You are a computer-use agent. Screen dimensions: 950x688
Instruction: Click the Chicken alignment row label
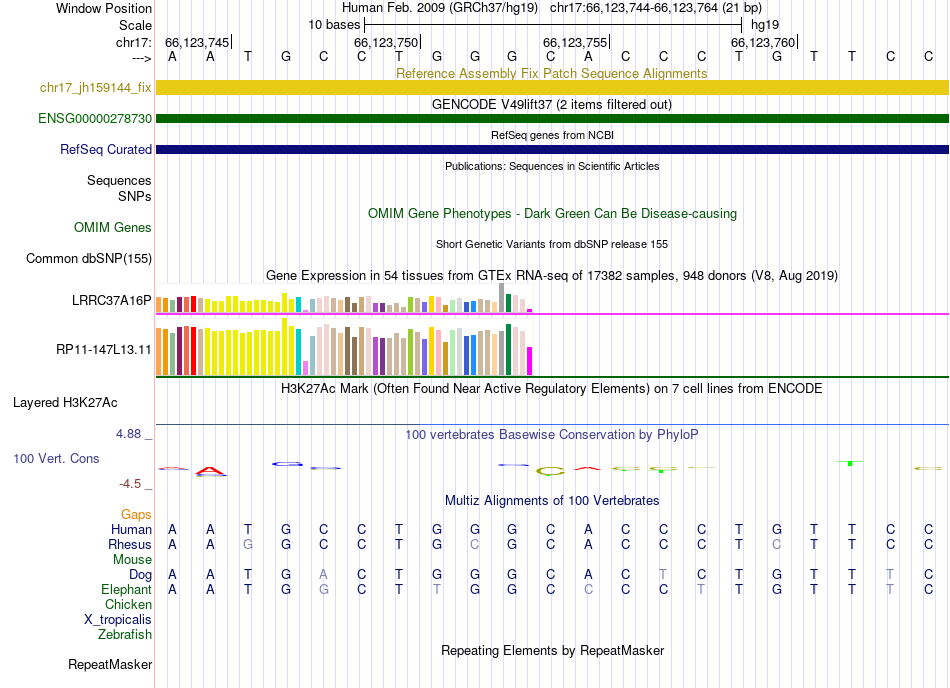128,604
